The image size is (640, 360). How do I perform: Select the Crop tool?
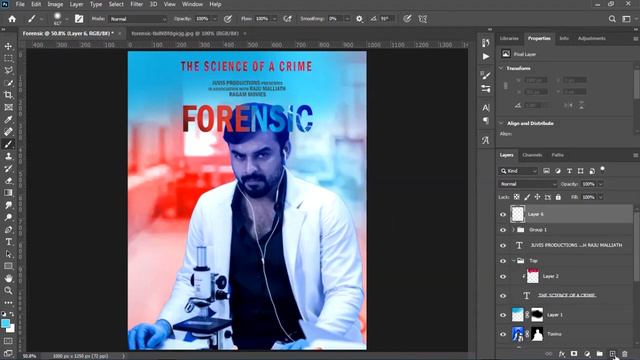(x=8, y=95)
